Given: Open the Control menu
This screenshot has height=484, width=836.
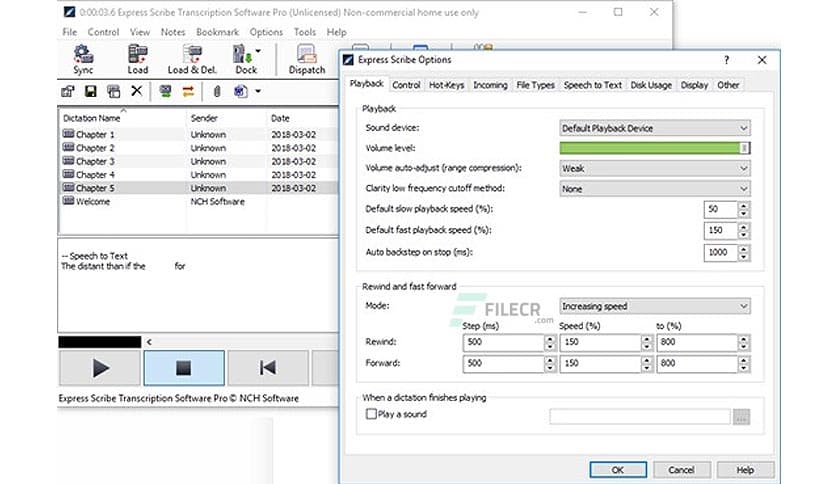Looking at the screenshot, I should pos(103,32).
